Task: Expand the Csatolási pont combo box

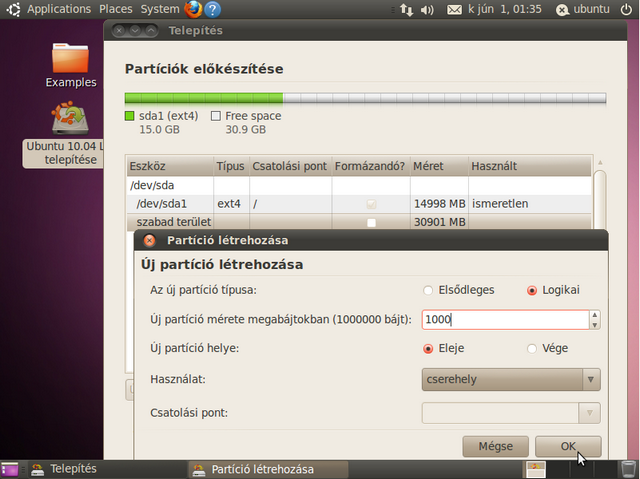Action: point(510,413)
